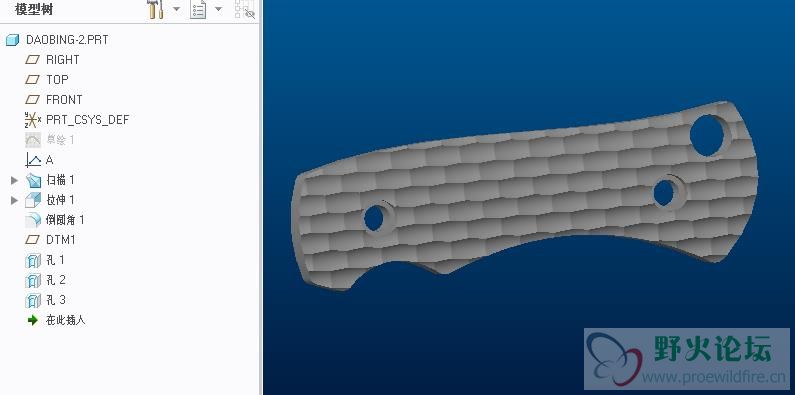
Task: Select the datum curve A icon
Action: click(33, 160)
